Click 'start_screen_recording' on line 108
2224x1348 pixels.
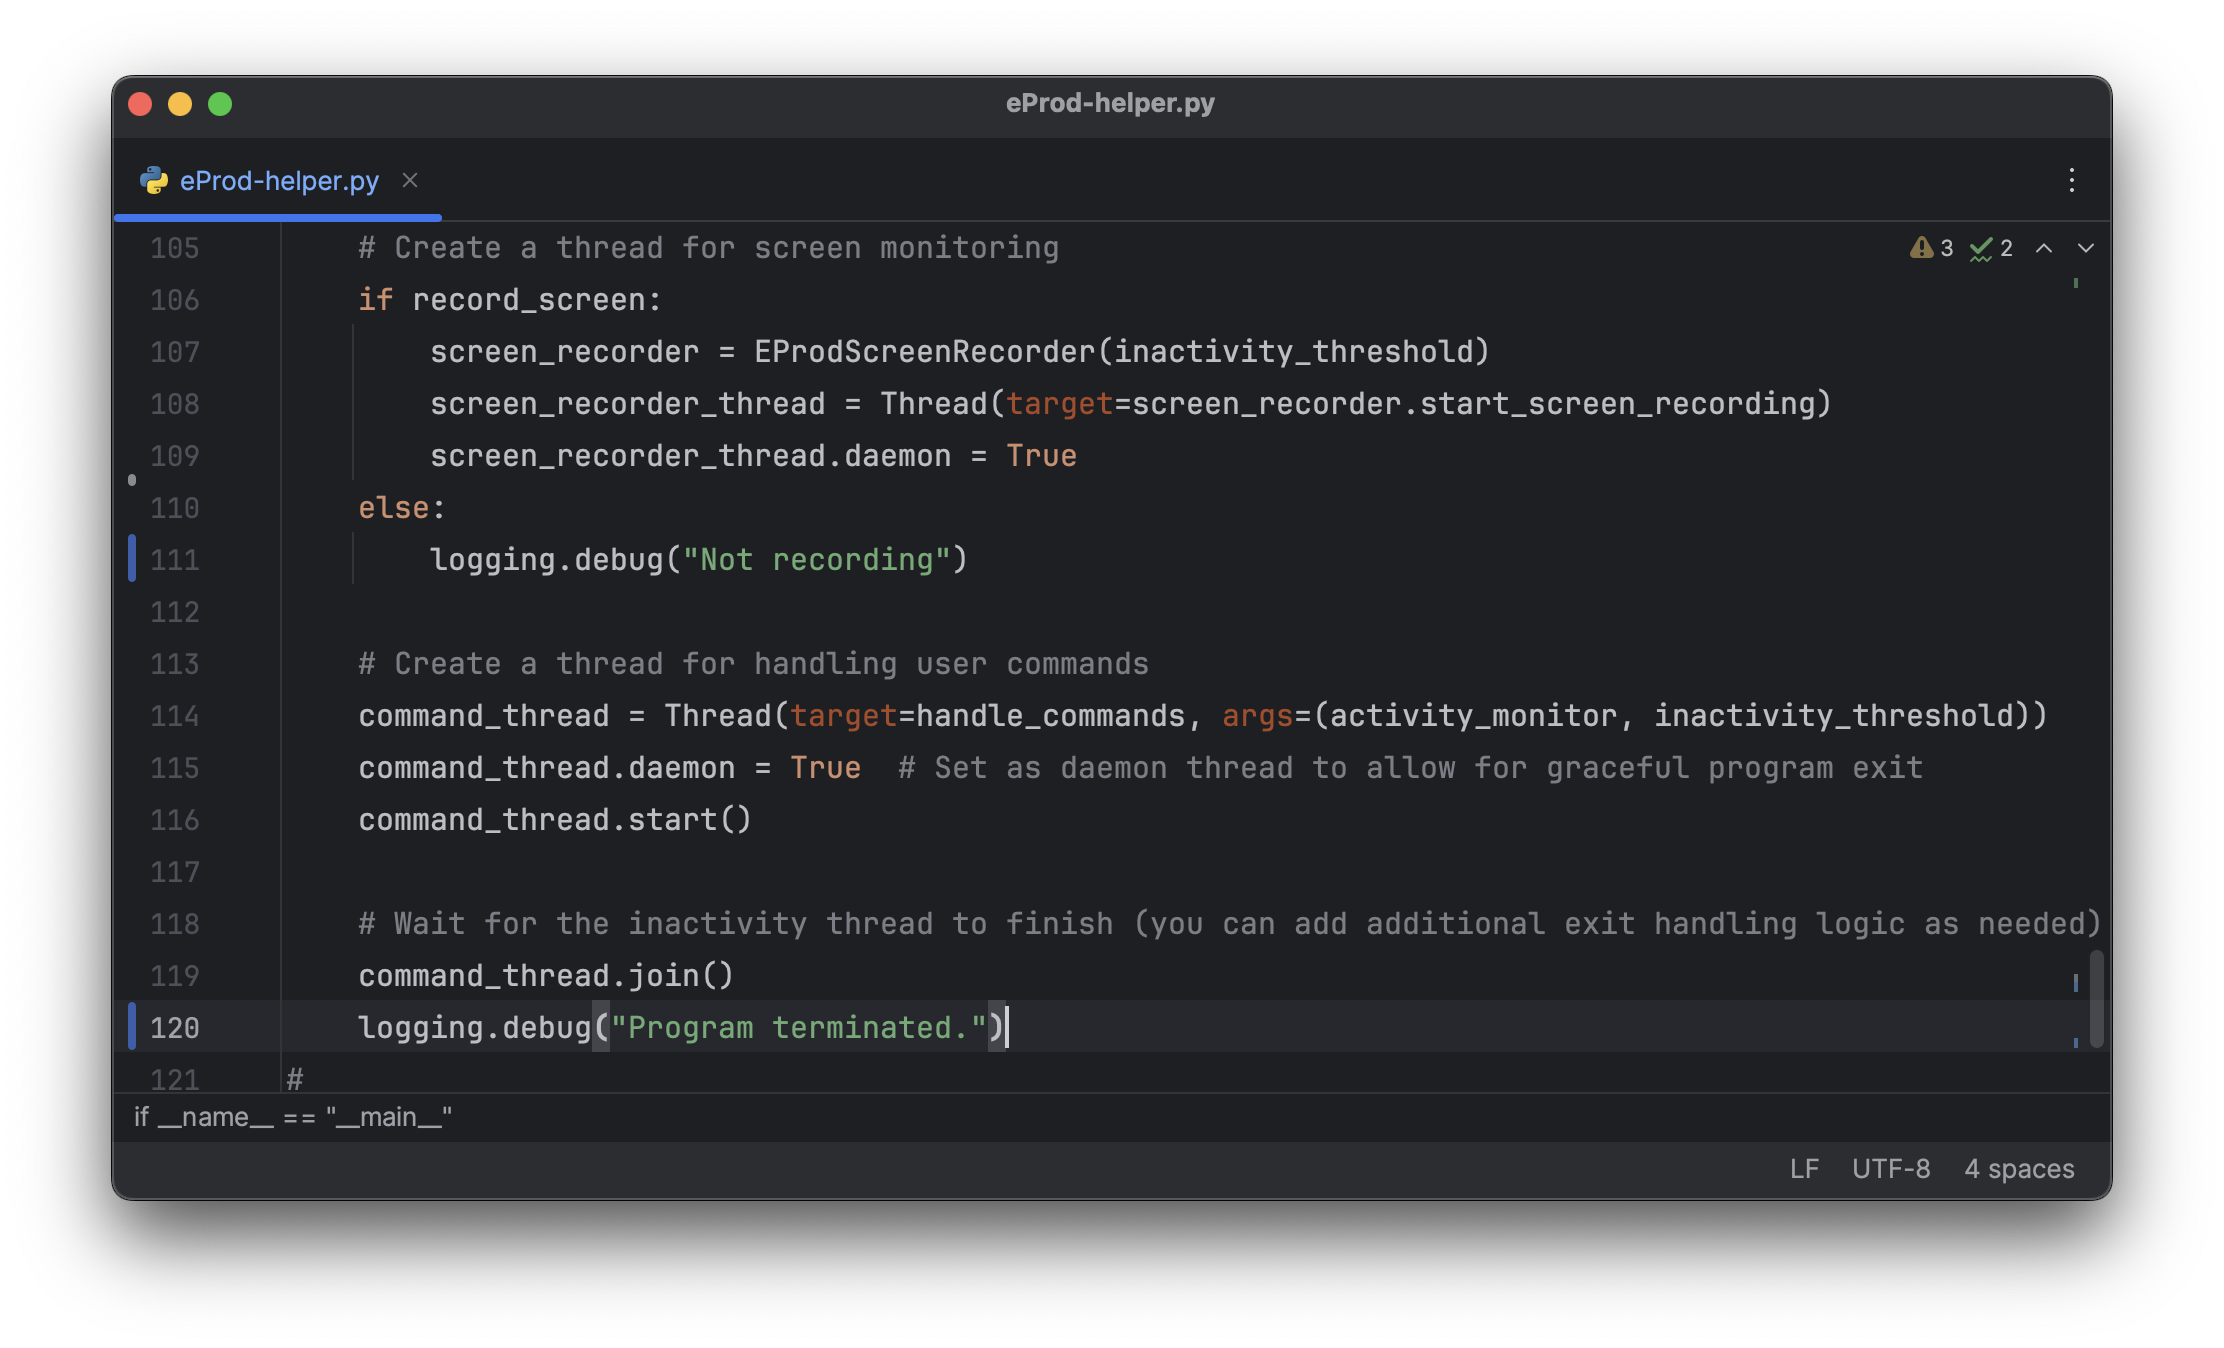point(1617,404)
